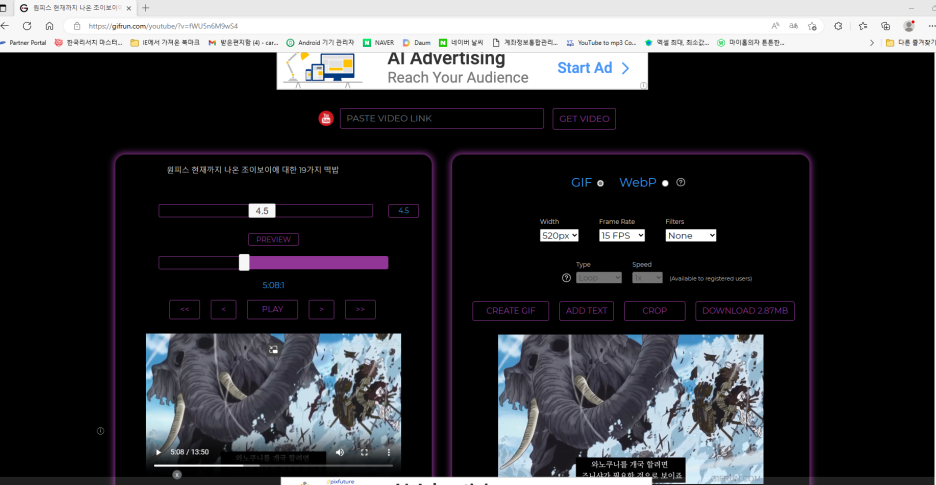
Task: Click the > step forward button
Action: (321, 309)
